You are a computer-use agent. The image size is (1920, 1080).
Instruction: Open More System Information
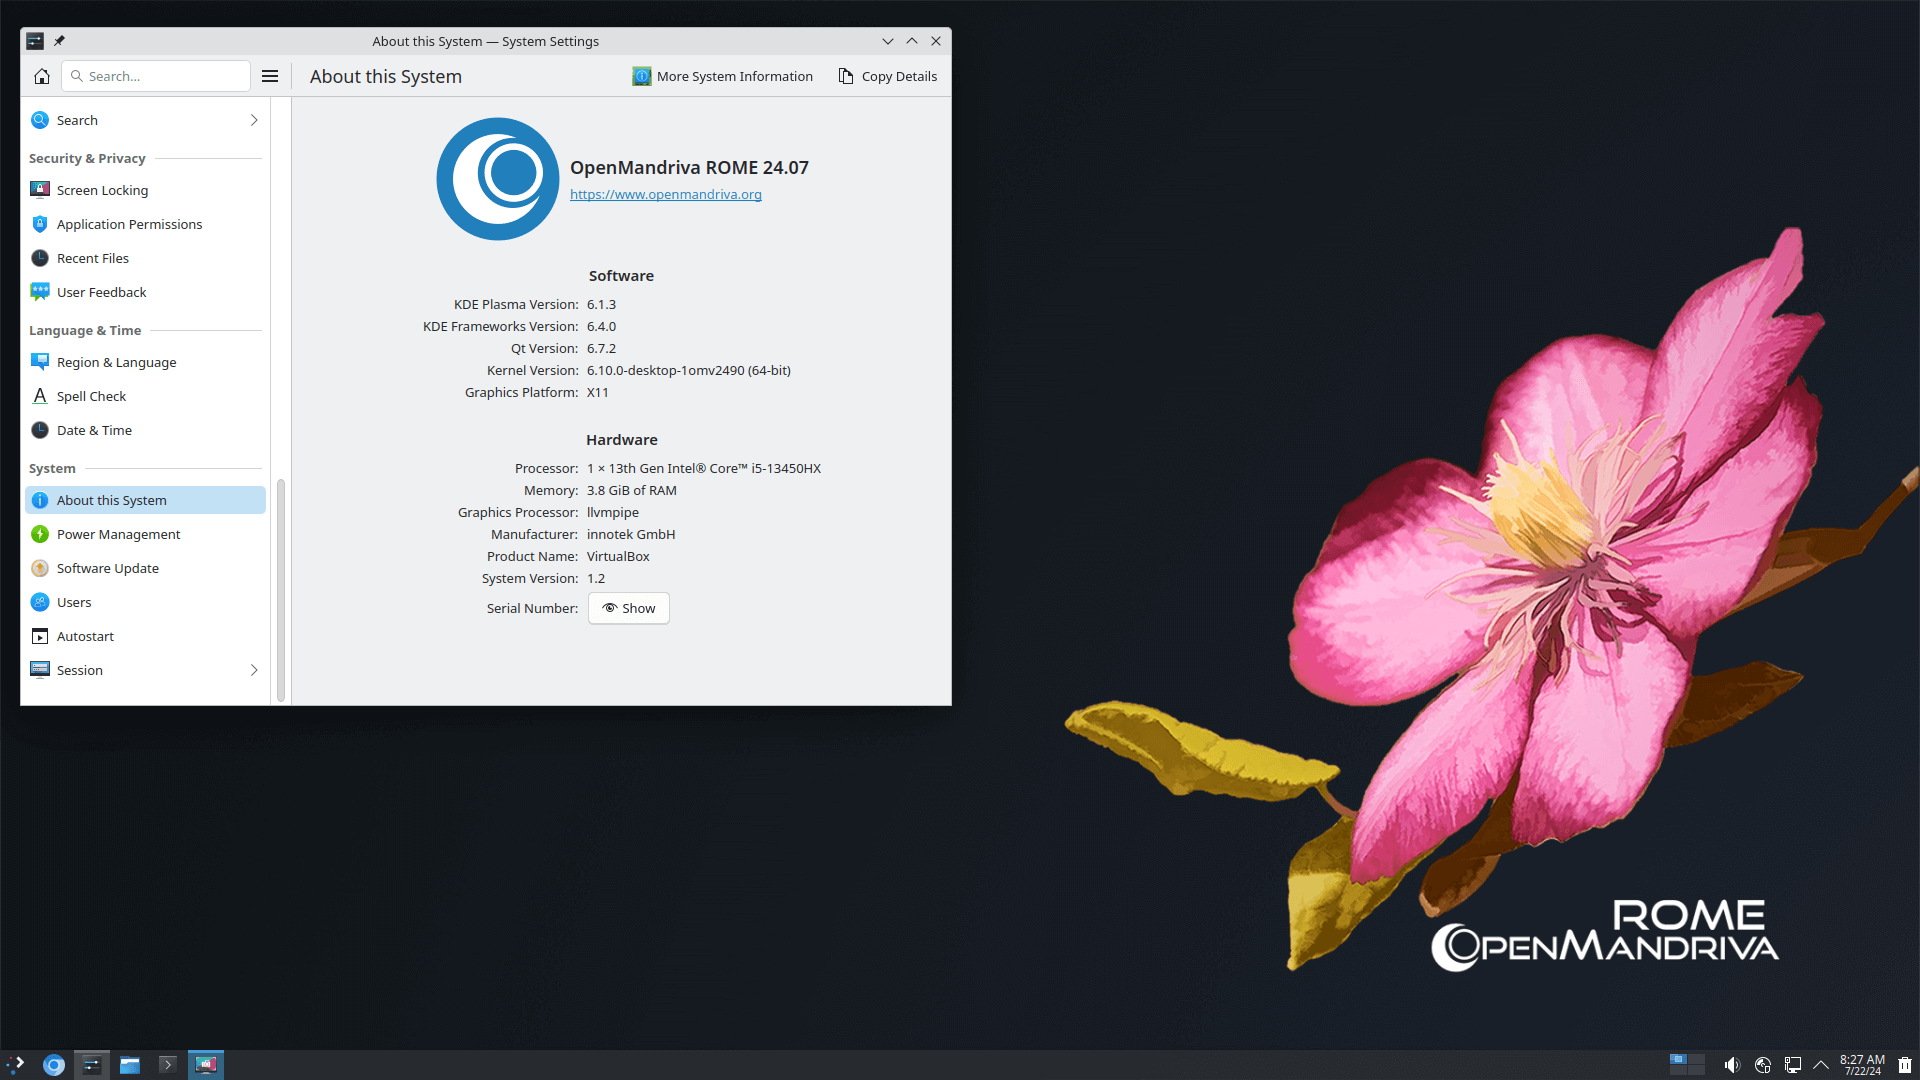pos(723,76)
